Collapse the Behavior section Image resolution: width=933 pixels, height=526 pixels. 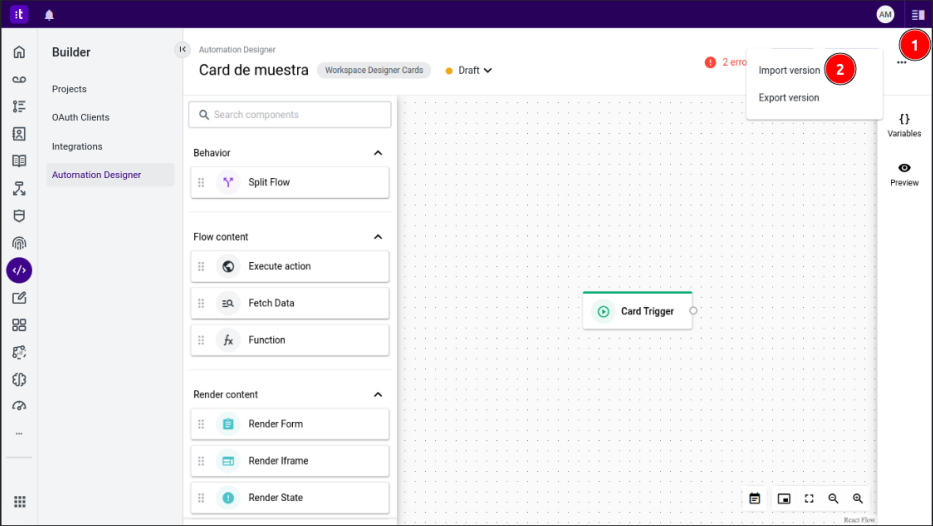pos(378,153)
